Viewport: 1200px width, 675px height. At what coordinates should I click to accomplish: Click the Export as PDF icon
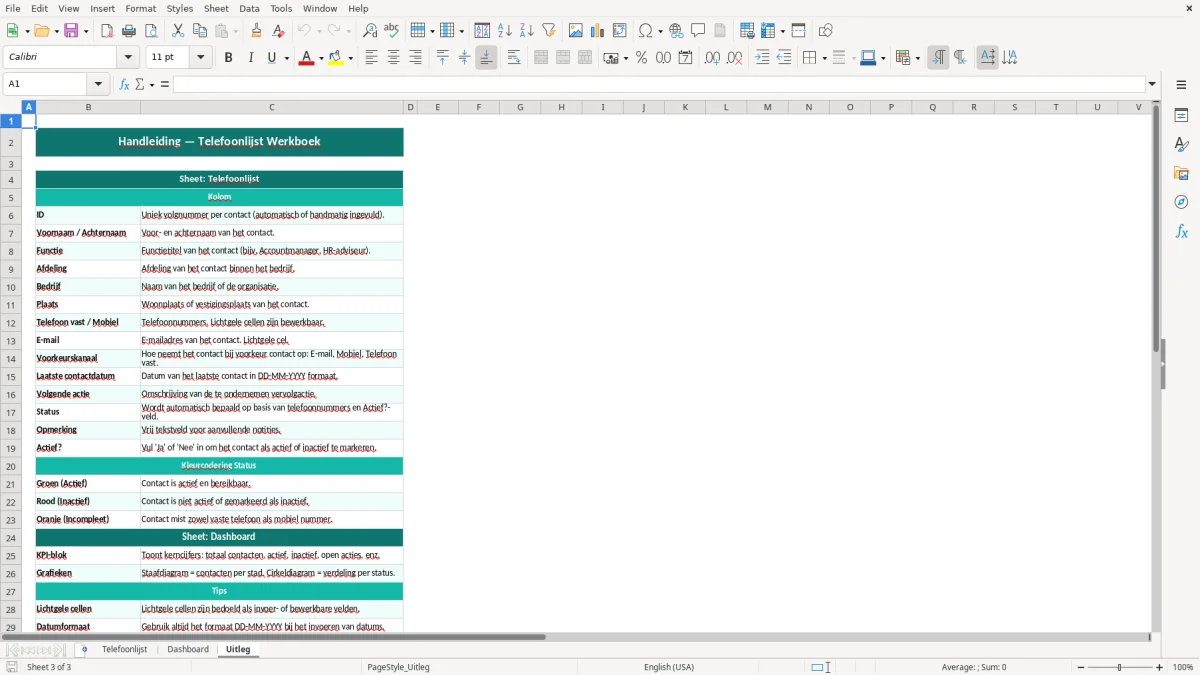(107, 31)
